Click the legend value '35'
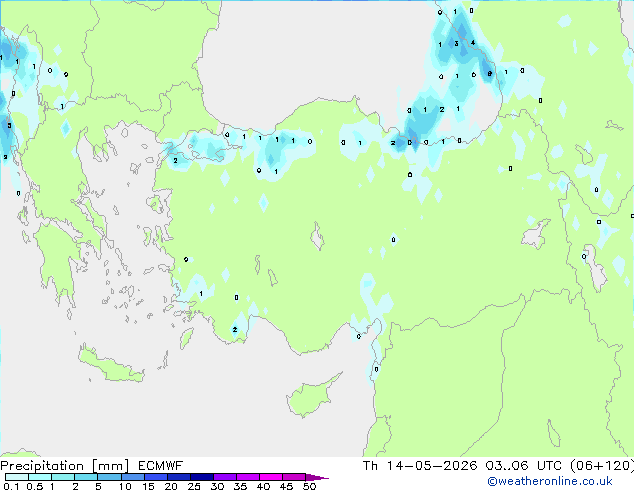 tap(240, 486)
